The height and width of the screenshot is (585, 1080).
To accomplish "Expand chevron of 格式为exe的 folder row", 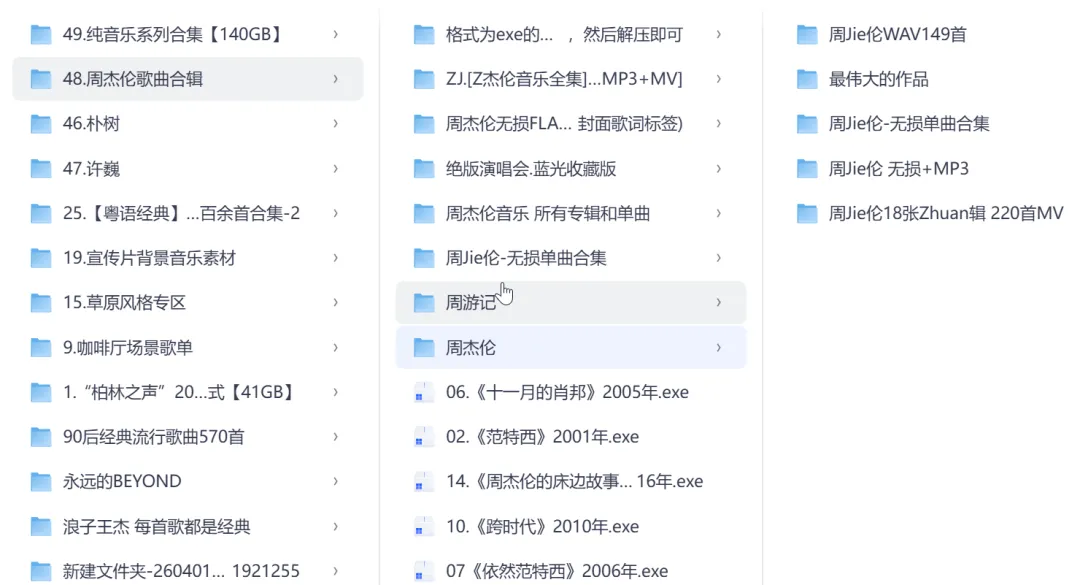I will (x=718, y=34).
